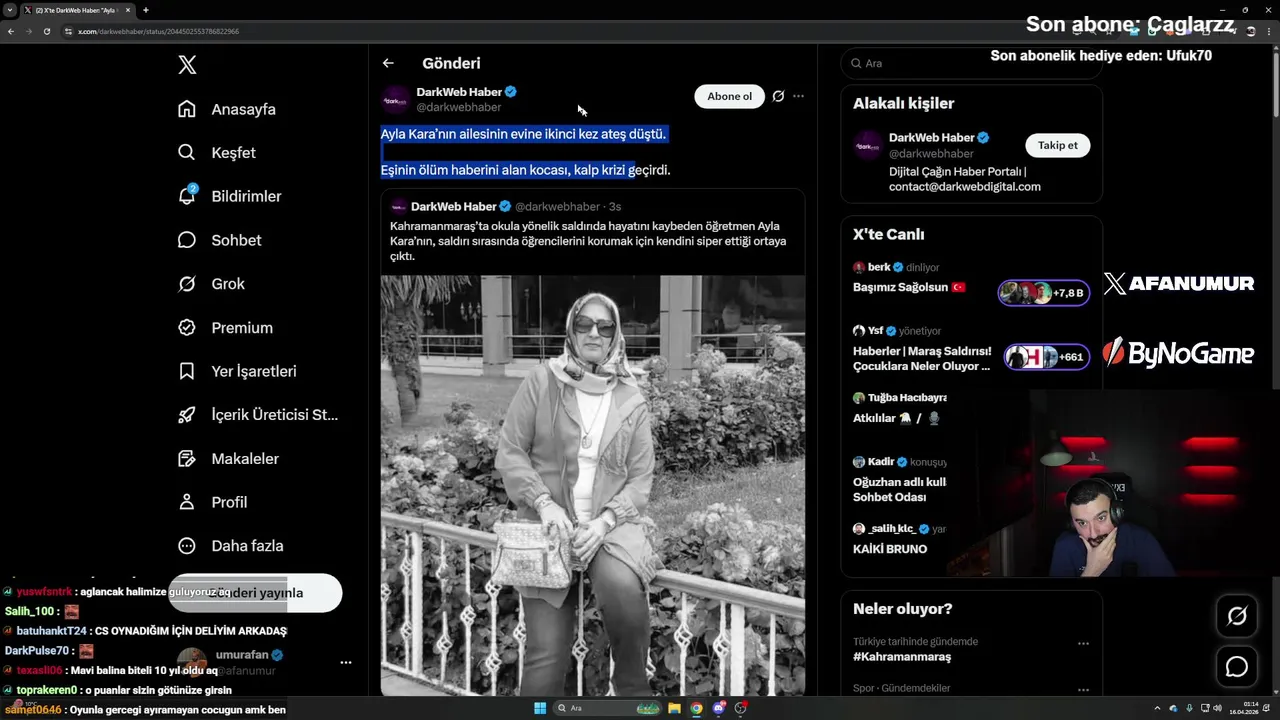Click the Grok icon beside Abone ol
Viewport: 1280px width, 720px height.
tap(778, 96)
